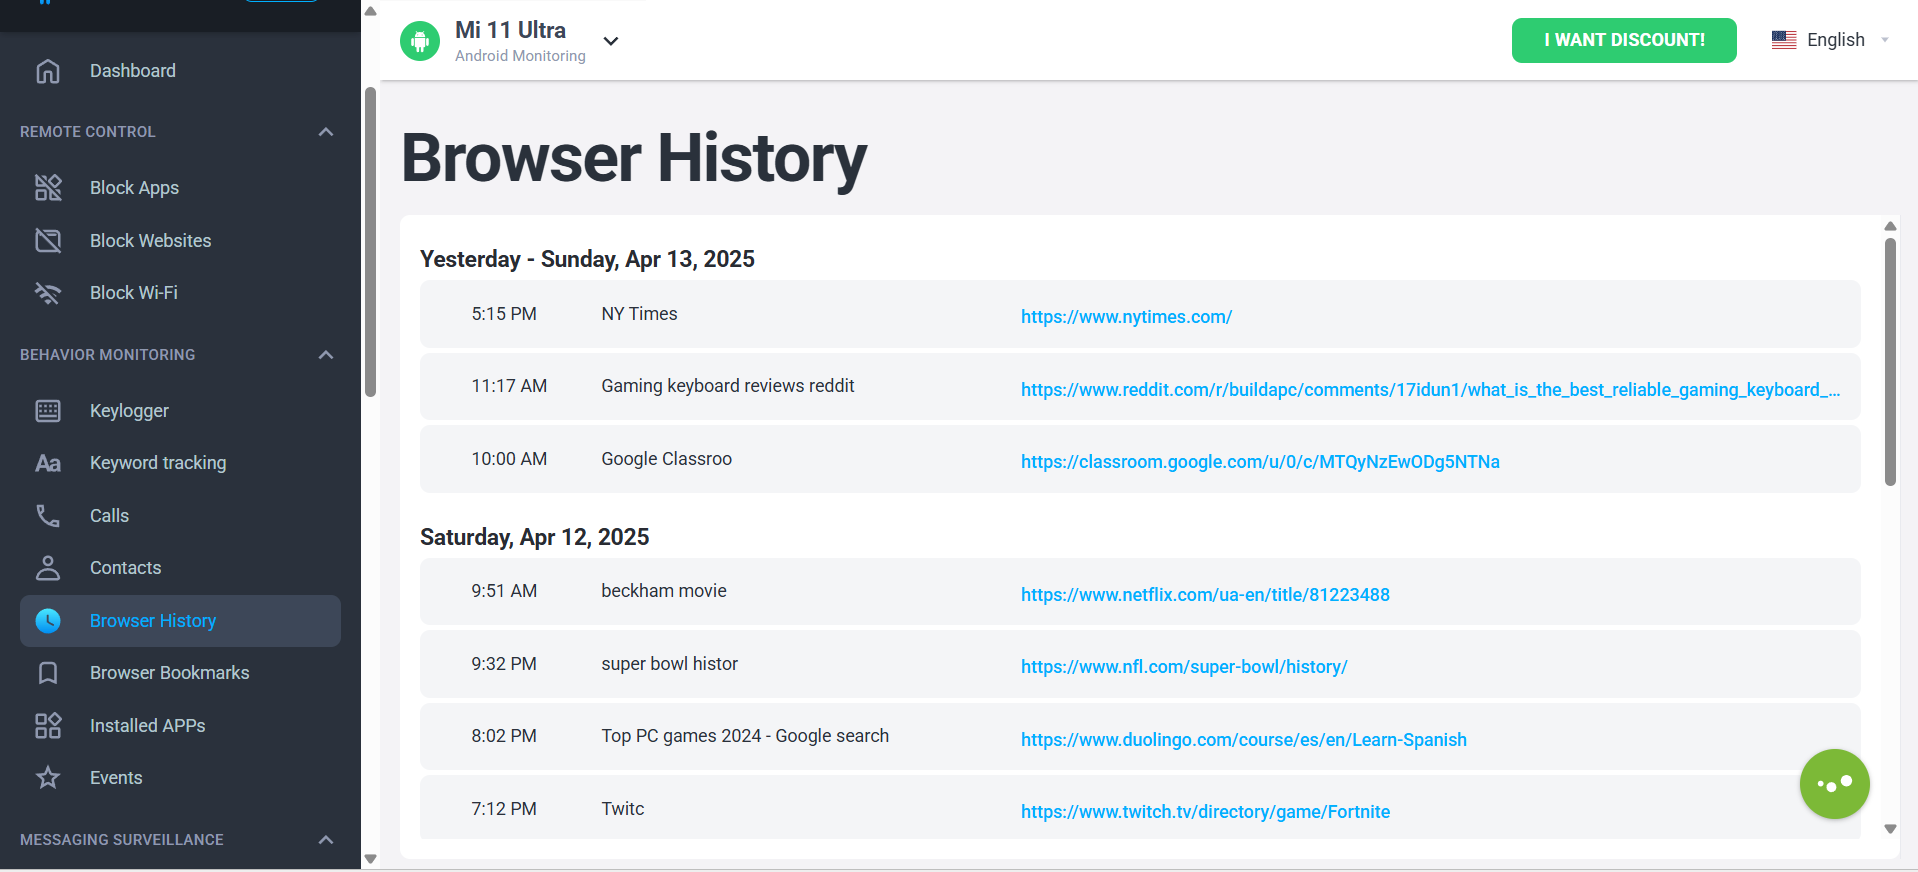Go to Contacts page
The height and width of the screenshot is (872, 1918).
point(125,568)
